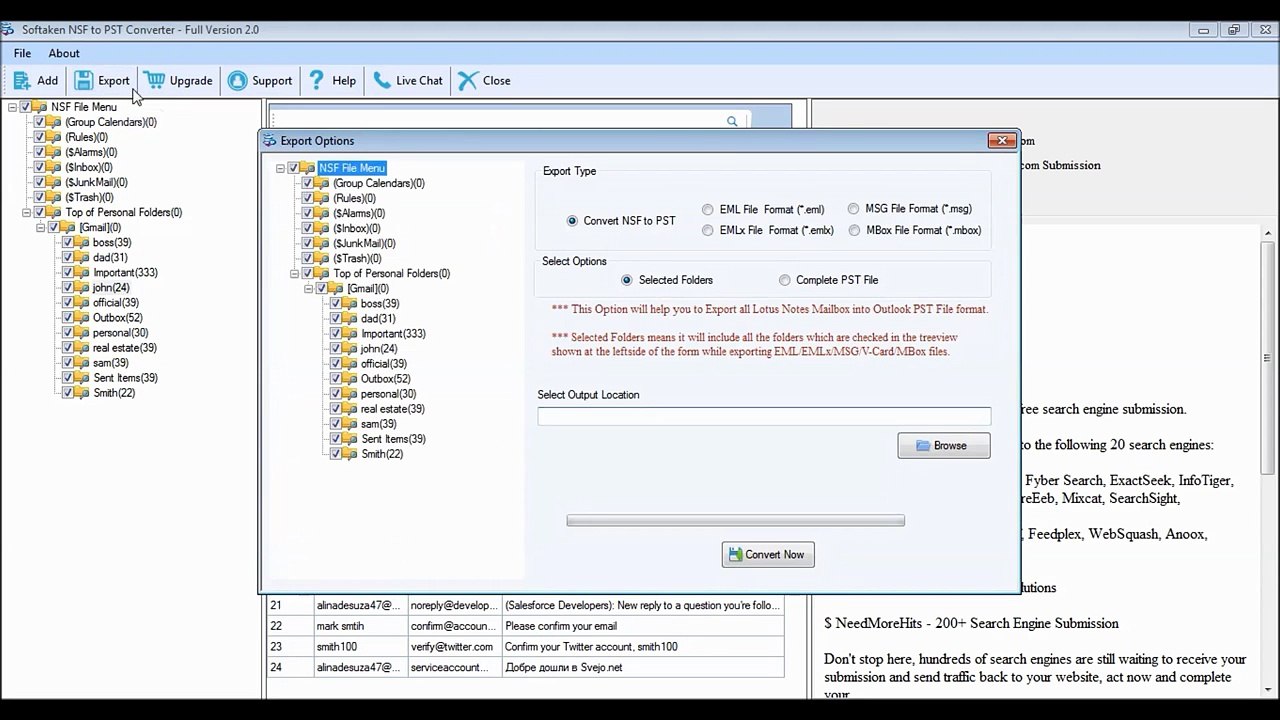
Task: Click the Close X toolbar icon
Action: click(x=468, y=81)
